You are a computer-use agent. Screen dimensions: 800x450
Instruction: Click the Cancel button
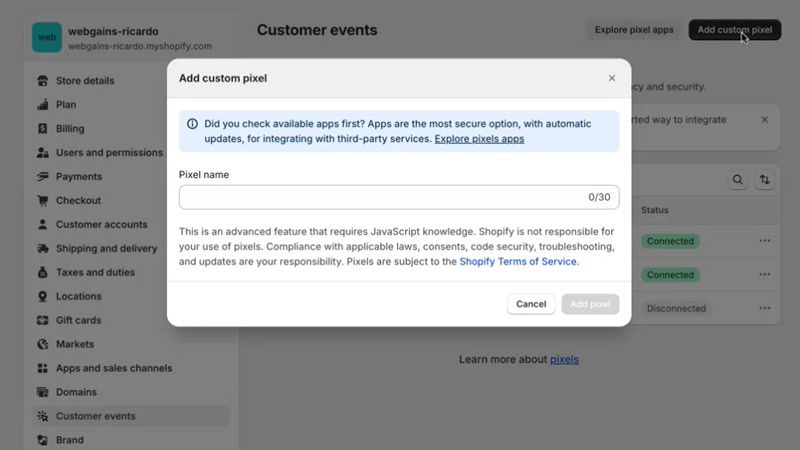click(531, 304)
